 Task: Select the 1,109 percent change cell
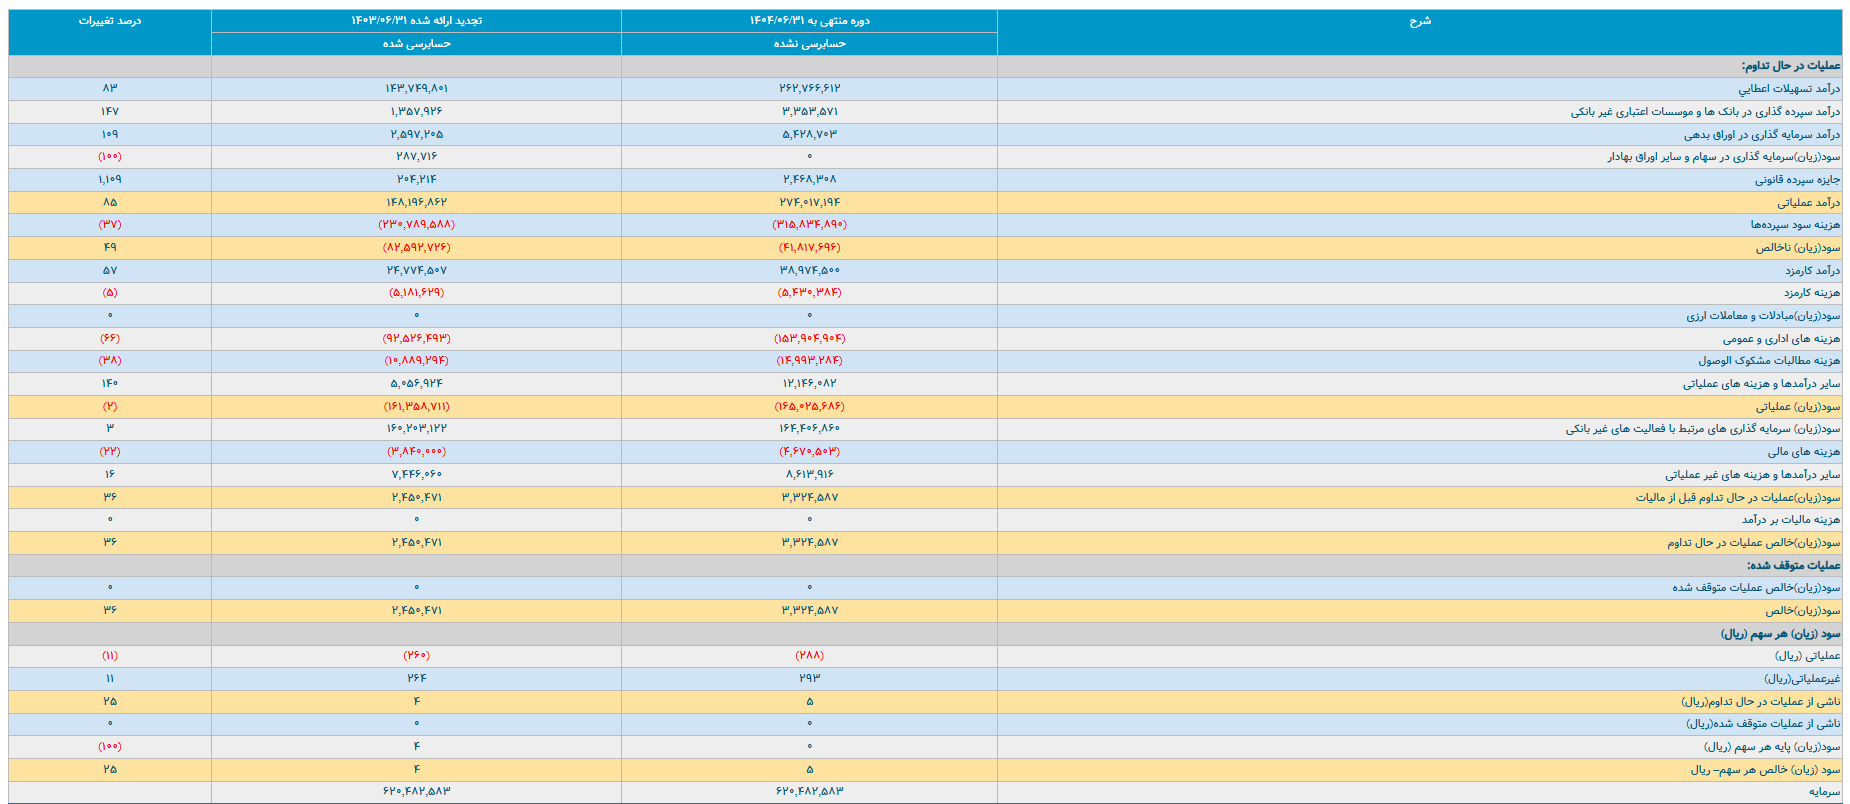pos(110,180)
